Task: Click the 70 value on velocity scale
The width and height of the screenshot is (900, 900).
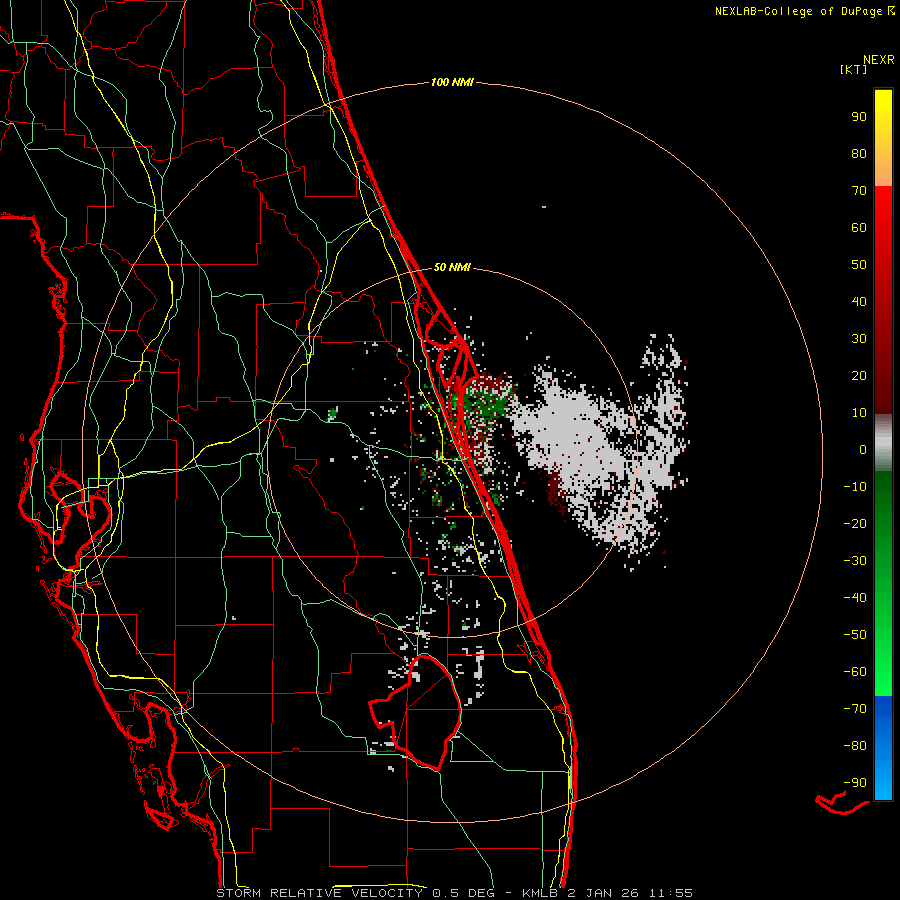Action: (x=859, y=191)
